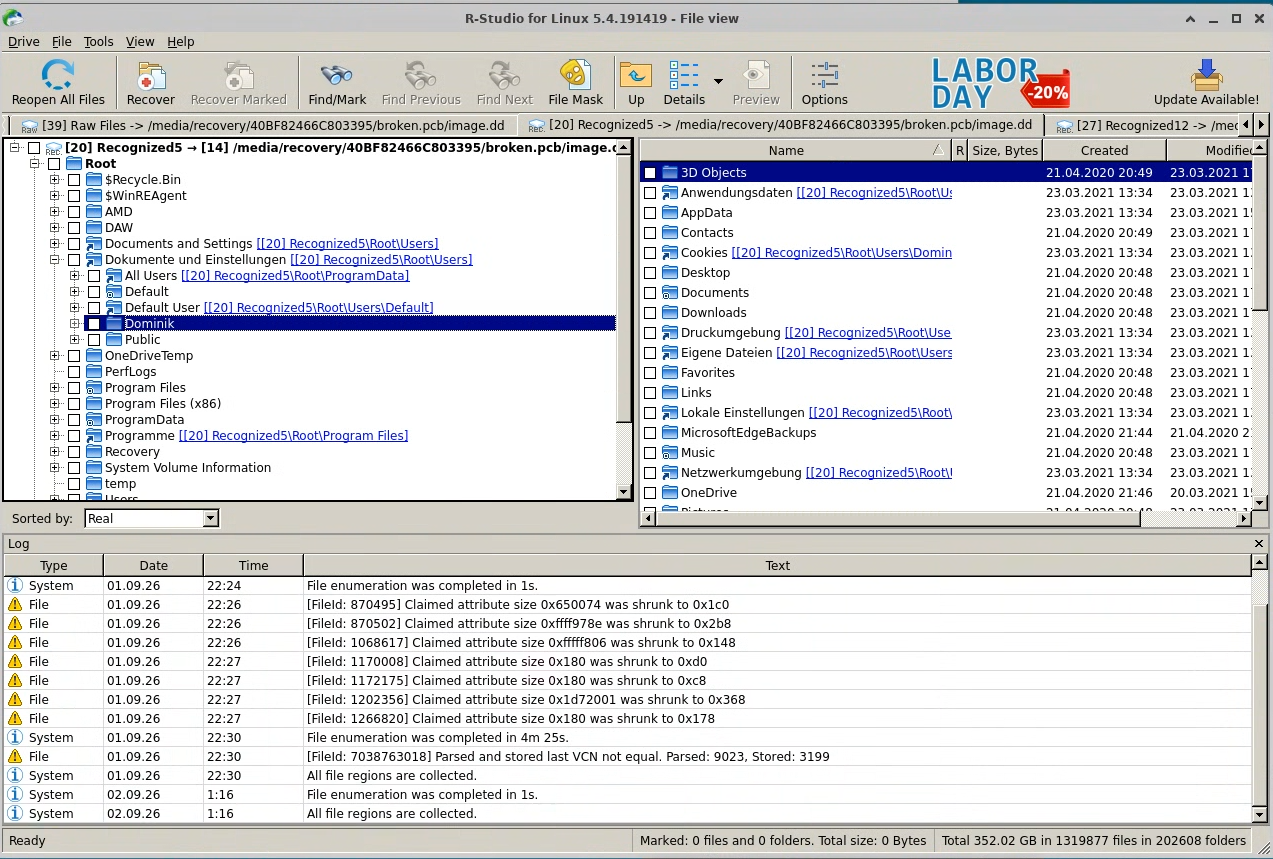Click the file list horizontal scrollbar right arrow

tap(1244, 518)
